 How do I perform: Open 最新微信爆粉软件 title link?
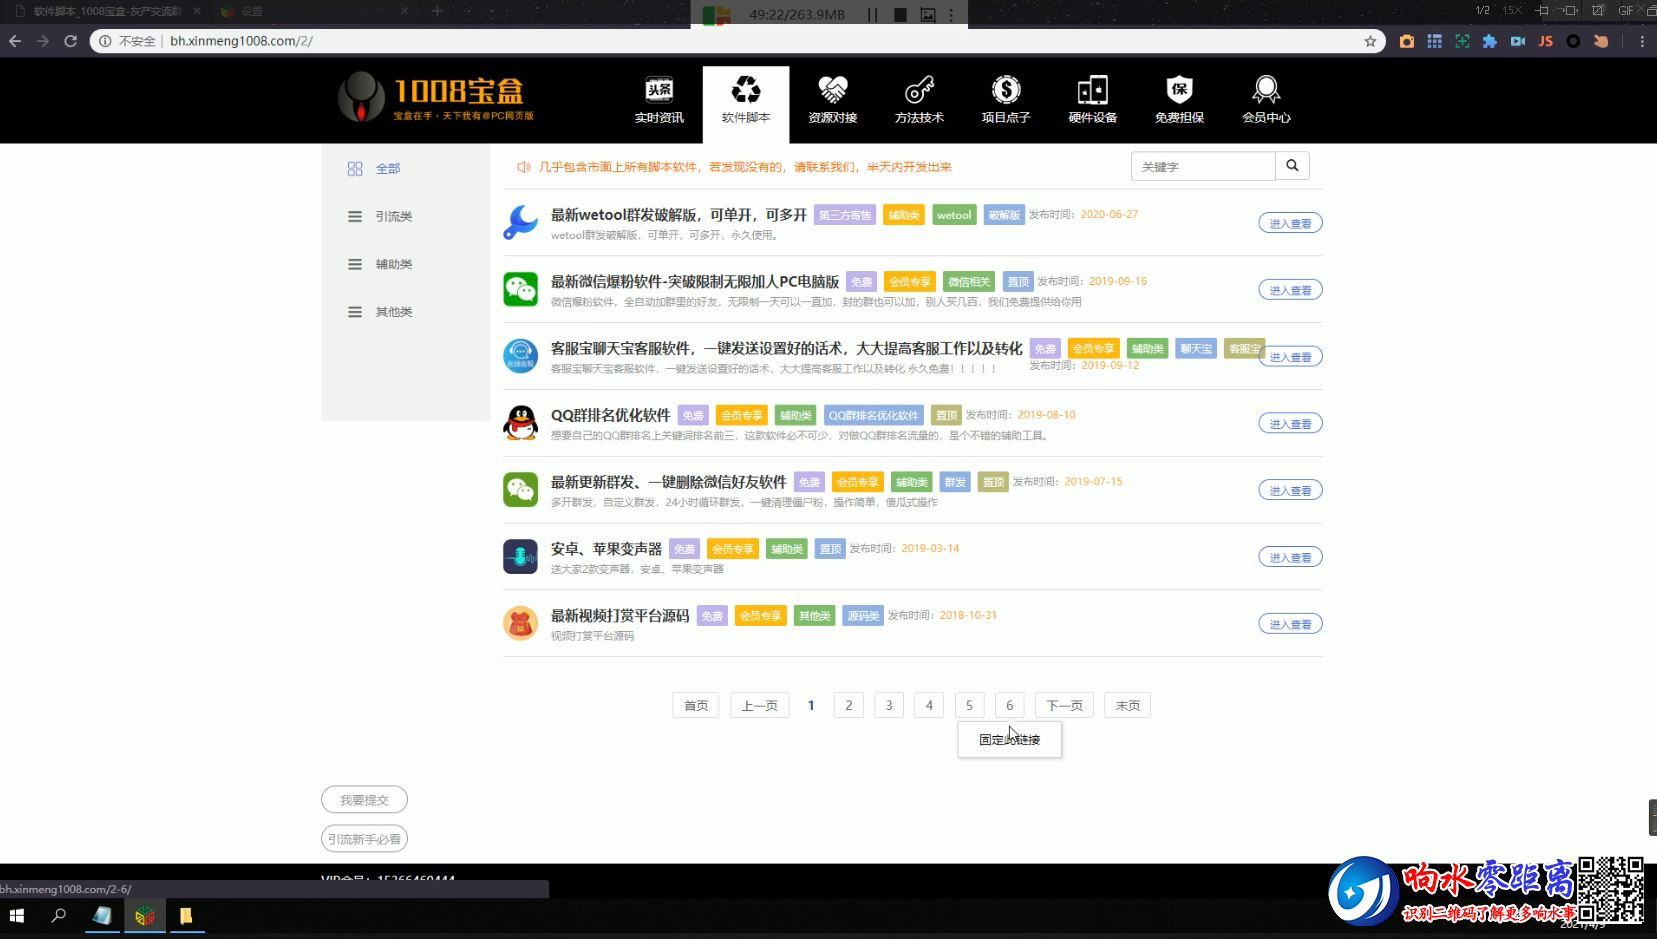(695, 282)
